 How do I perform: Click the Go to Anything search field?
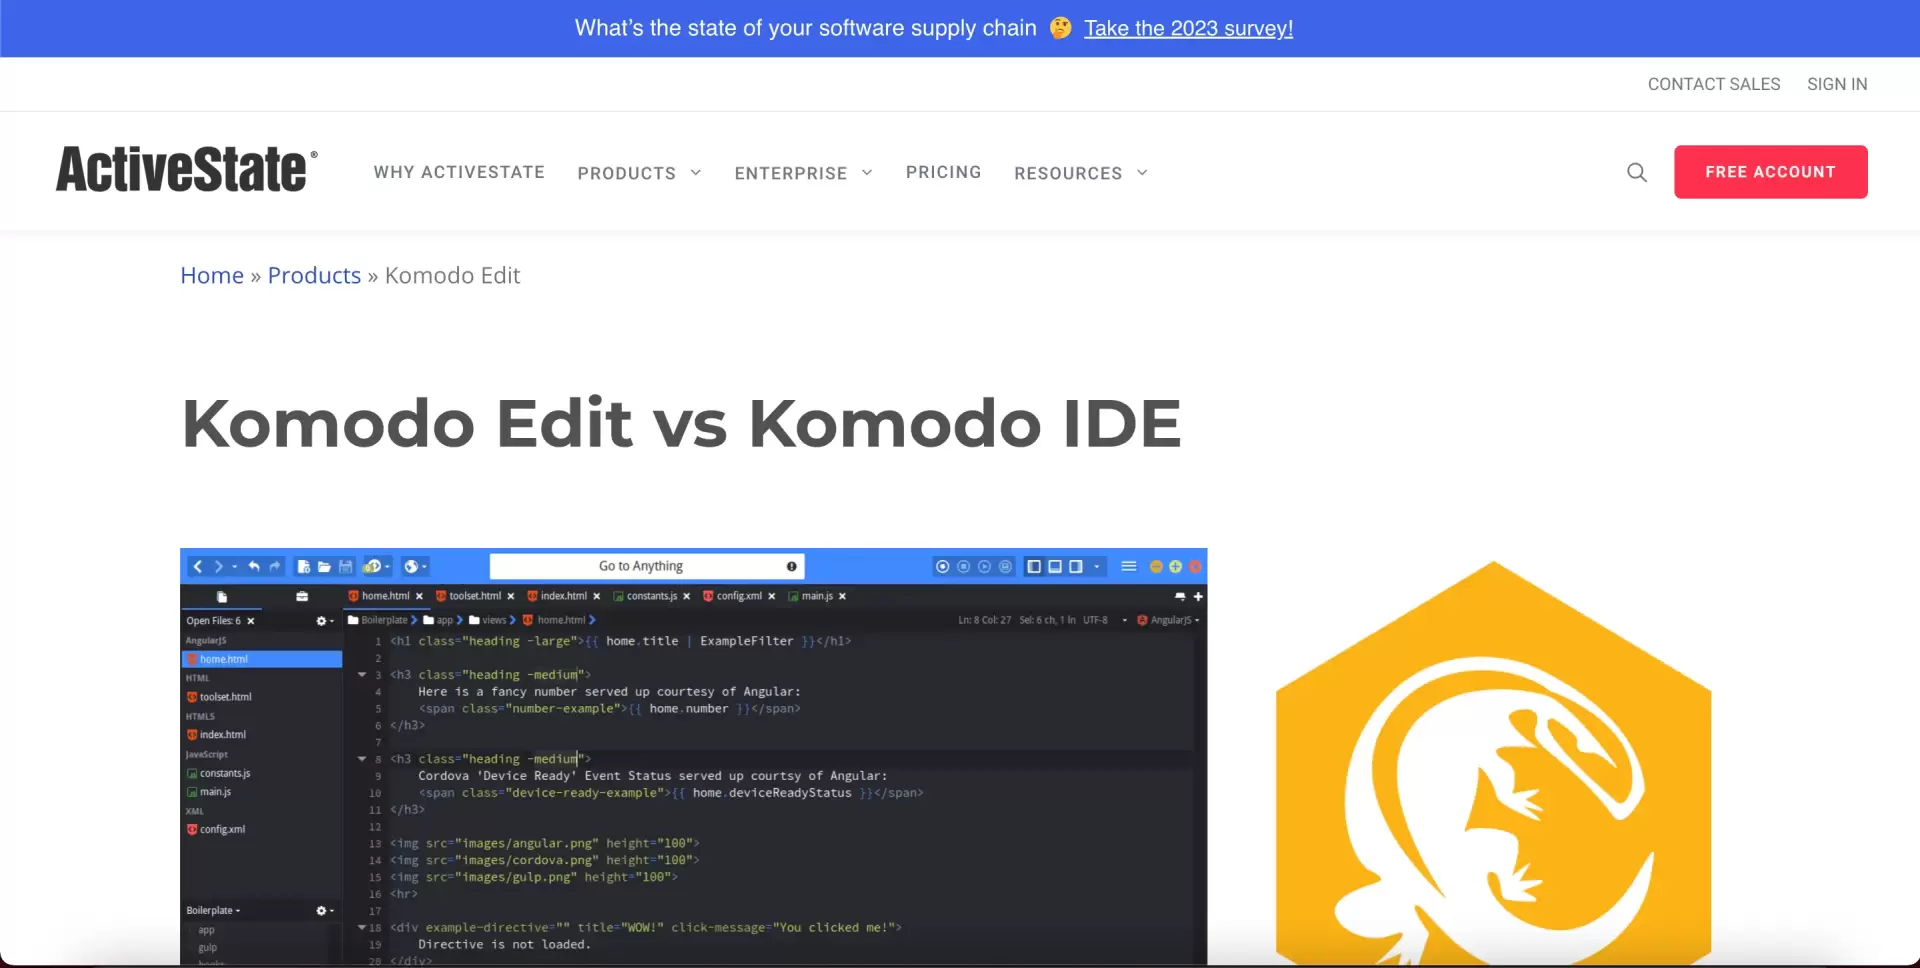coord(646,566)
